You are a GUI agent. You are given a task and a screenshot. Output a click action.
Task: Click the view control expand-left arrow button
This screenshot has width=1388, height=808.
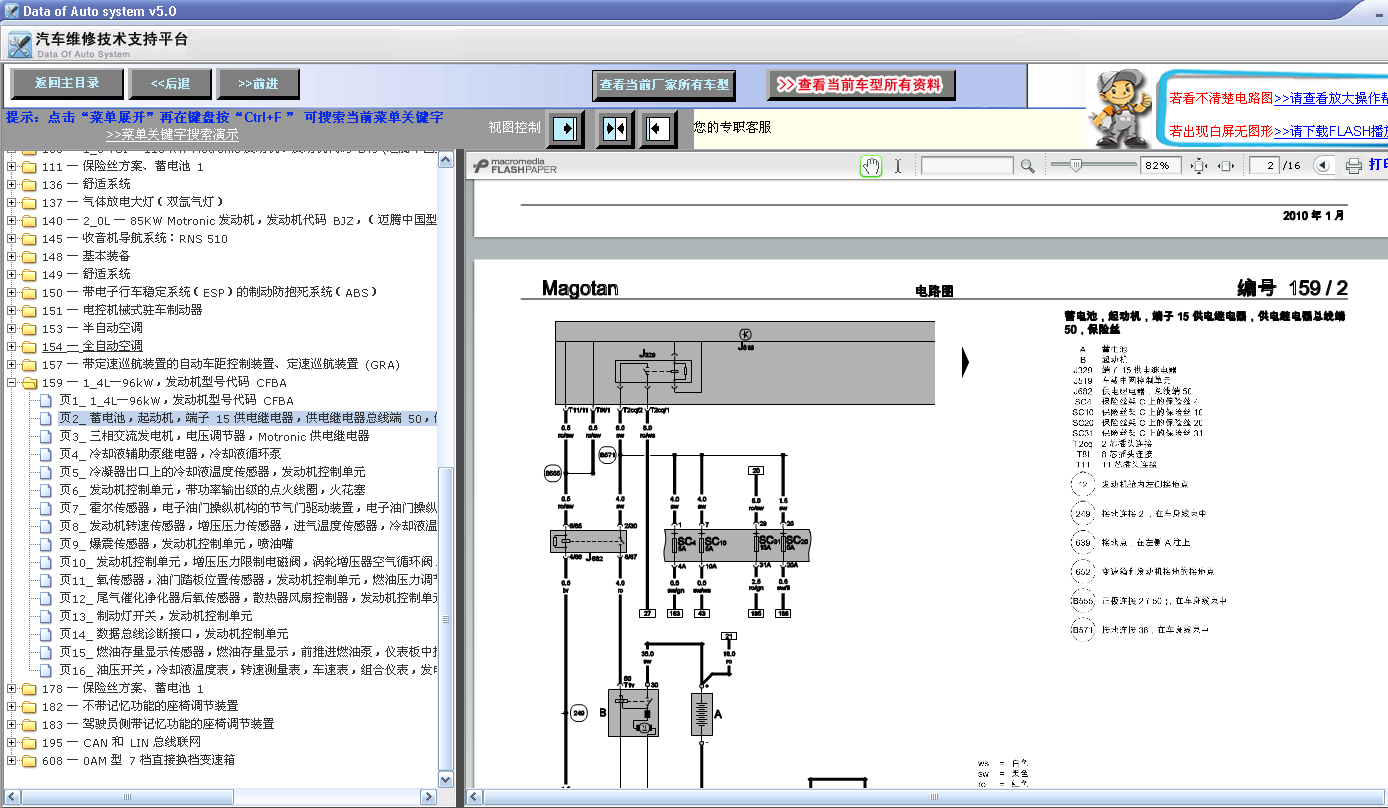coord(658,129)
